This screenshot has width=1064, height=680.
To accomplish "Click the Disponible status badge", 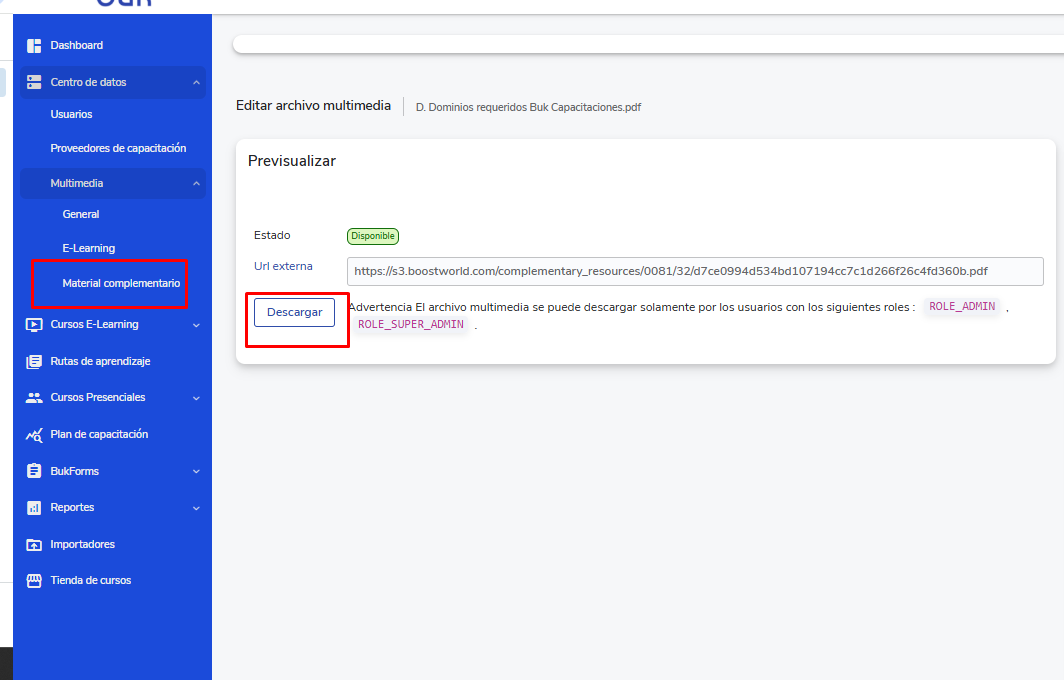I will (x=372, y=236).
